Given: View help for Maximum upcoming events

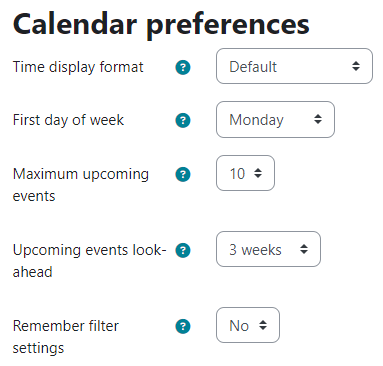Looking at the screenshot, I should (x=183, y=174).
